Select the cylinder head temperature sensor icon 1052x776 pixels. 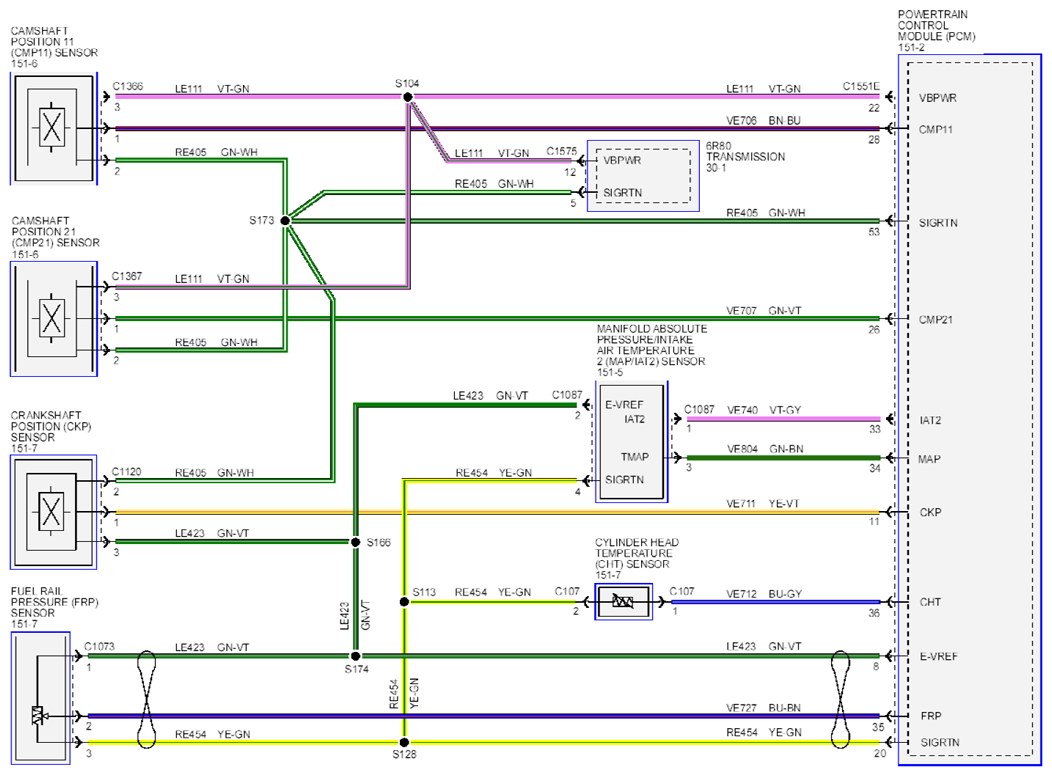(623, 602)
